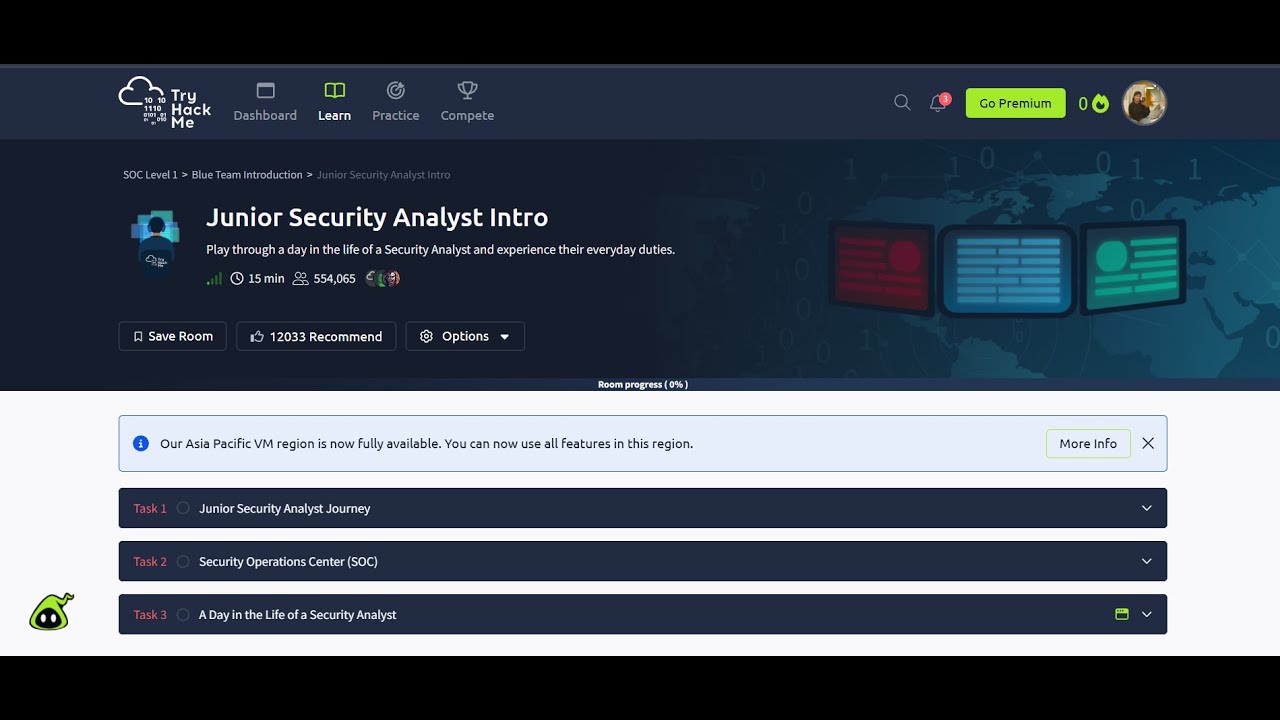Click the search magnifier icon
1280x720 pixels.
[902, 102]
